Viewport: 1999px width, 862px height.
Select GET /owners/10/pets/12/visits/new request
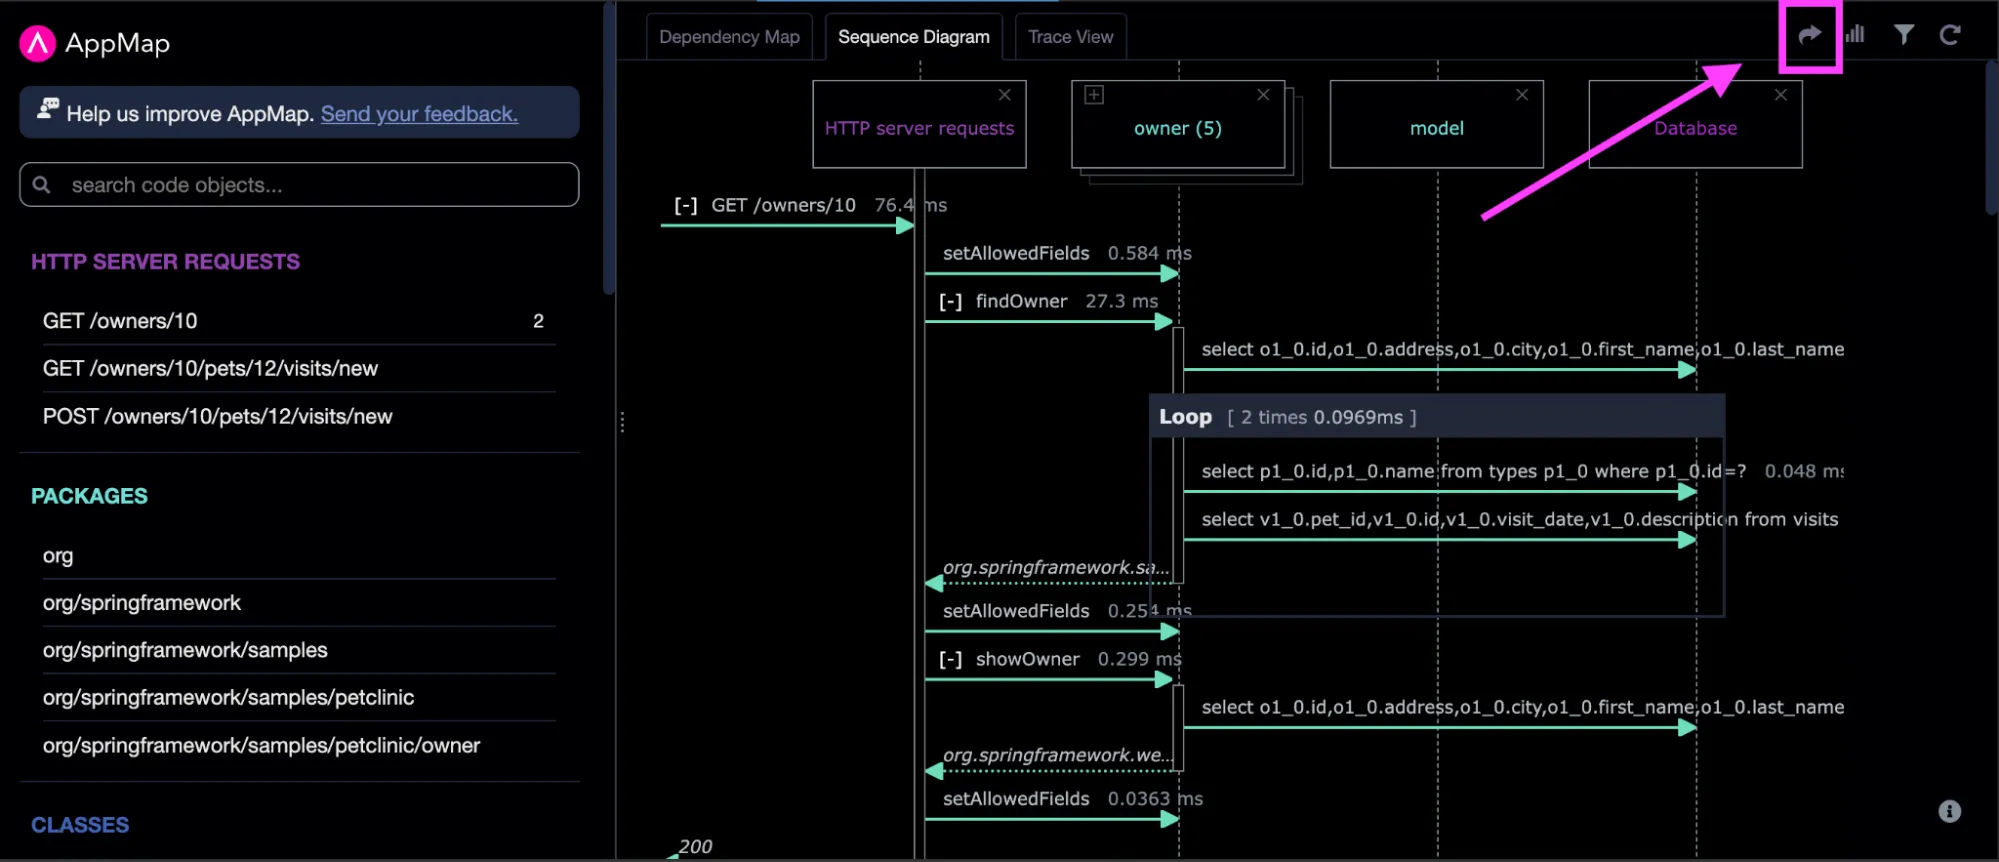pyautogui.click(x=298, y=369)
